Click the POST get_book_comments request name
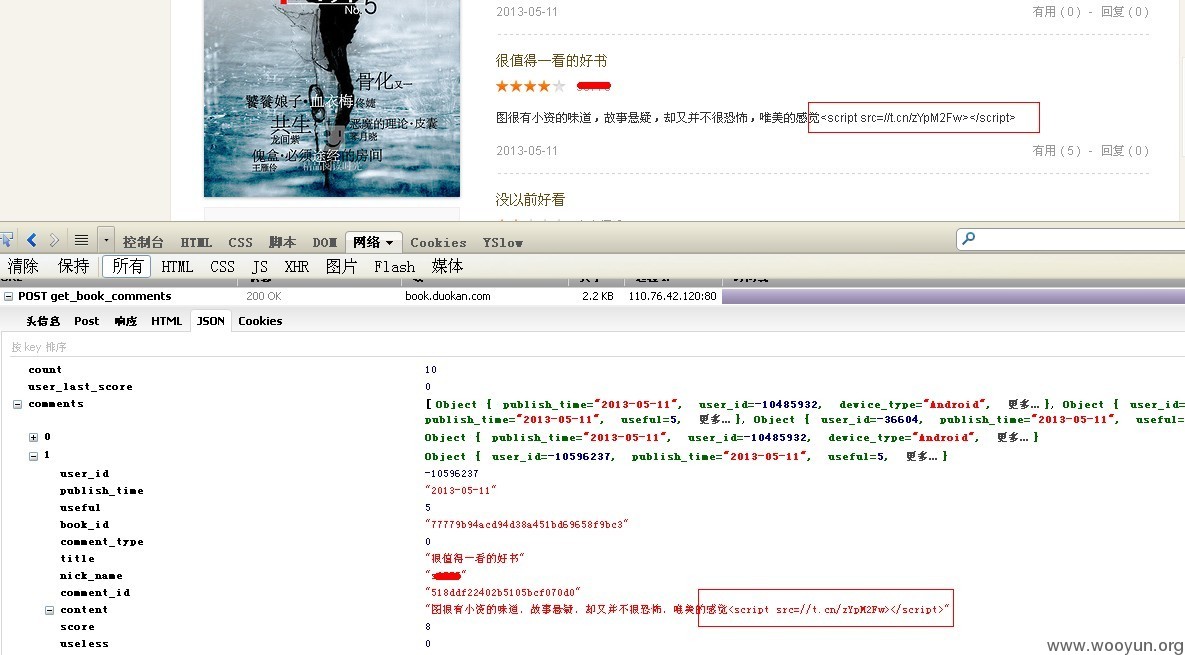Screen dimensions: 1185x655 tap(94, 296)
